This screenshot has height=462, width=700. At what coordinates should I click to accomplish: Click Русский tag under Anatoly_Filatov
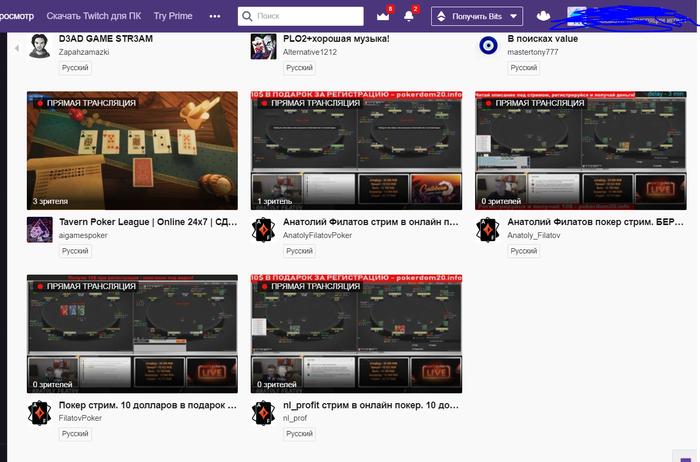click(x=524, y=251)
